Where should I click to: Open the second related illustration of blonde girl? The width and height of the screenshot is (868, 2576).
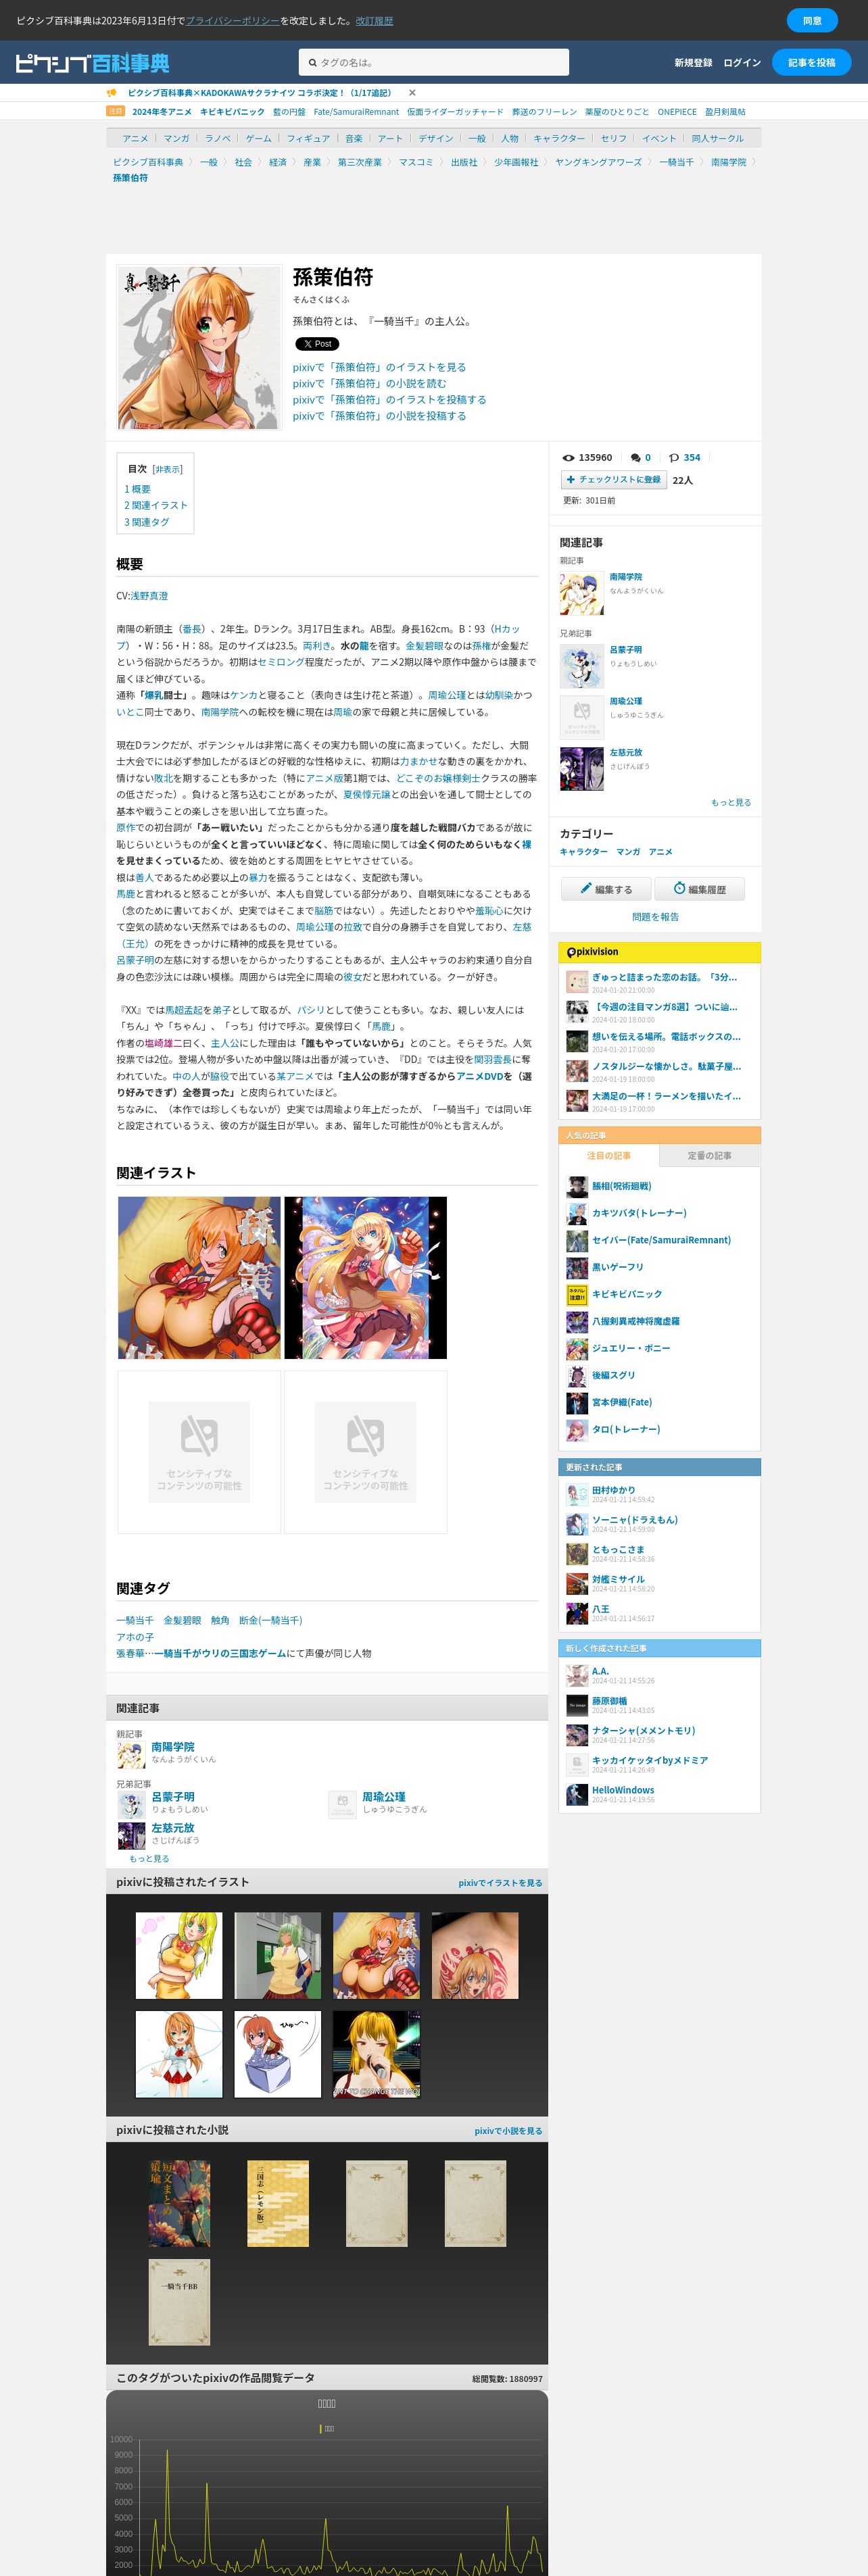(366, 1278)
